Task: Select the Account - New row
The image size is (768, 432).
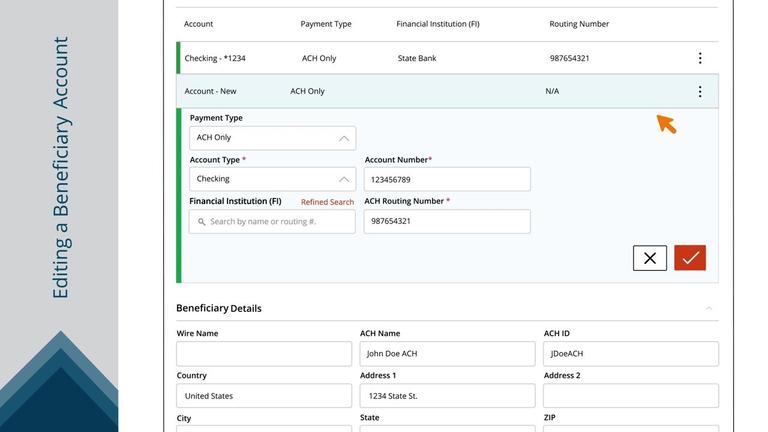Action: pos(447,91)
